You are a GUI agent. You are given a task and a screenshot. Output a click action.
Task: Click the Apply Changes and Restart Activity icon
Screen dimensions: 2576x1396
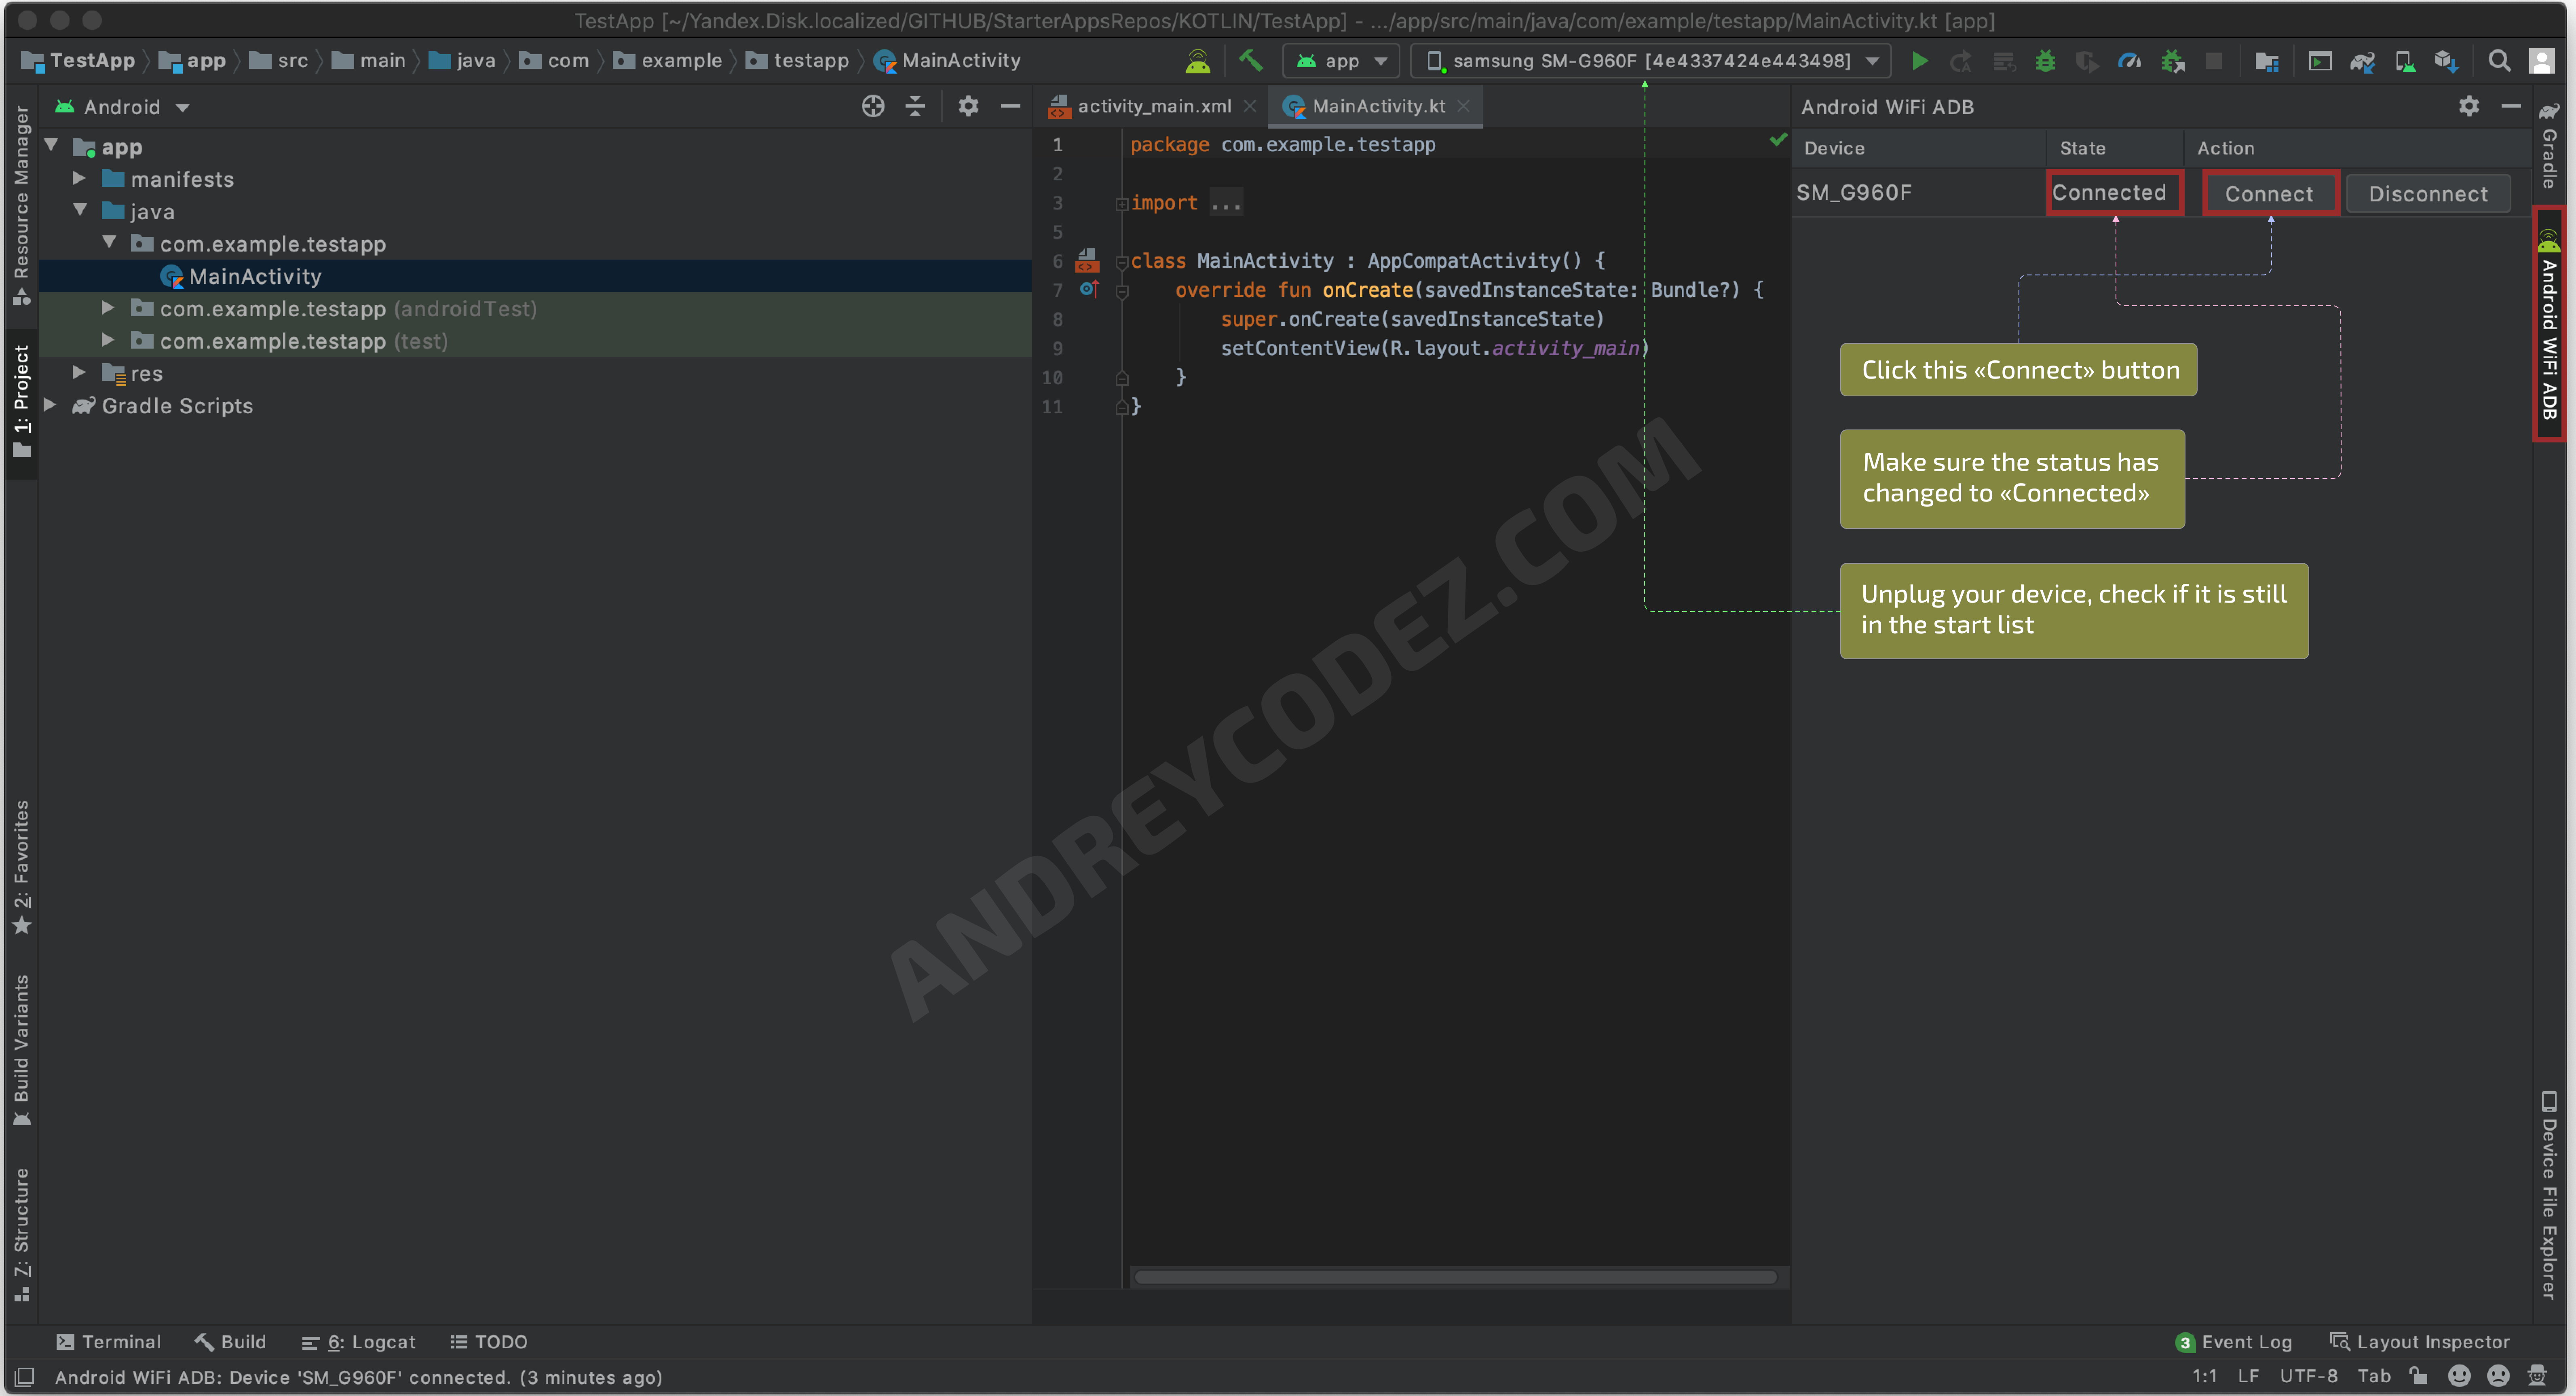(x=1961, y=61)
